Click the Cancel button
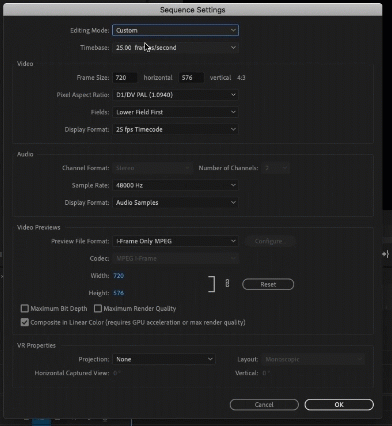The image size is (392, 426). click(264, 405)
